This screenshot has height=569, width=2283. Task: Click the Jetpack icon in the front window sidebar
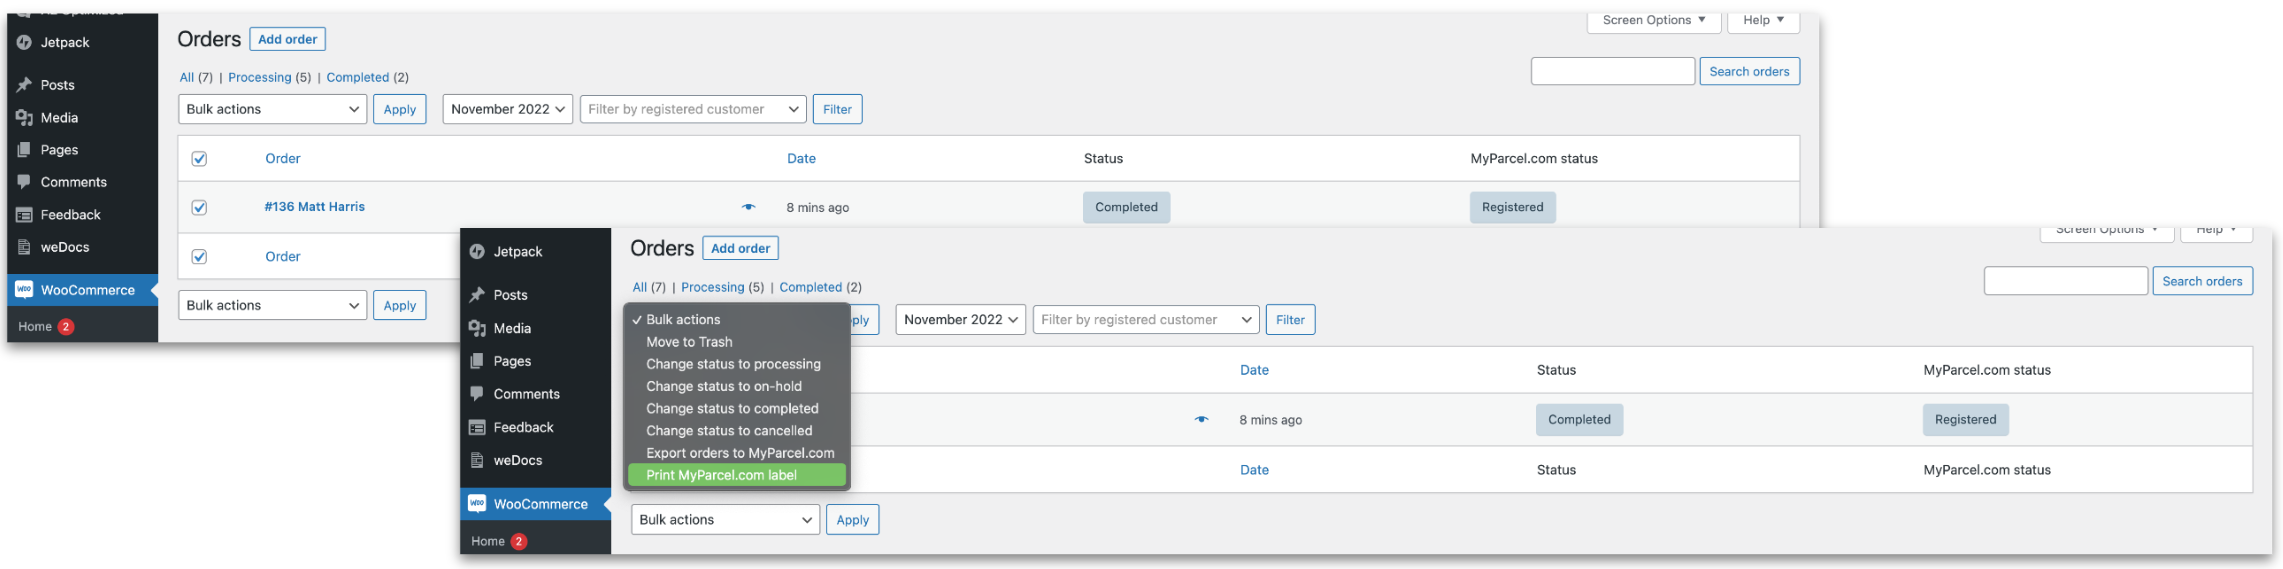point(477,252)
